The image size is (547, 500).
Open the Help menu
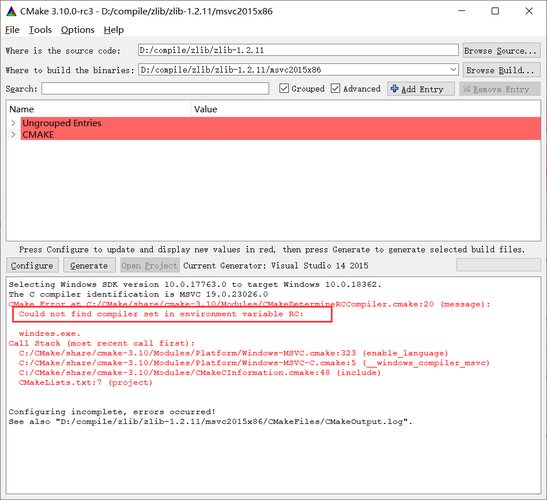point(114,30)
